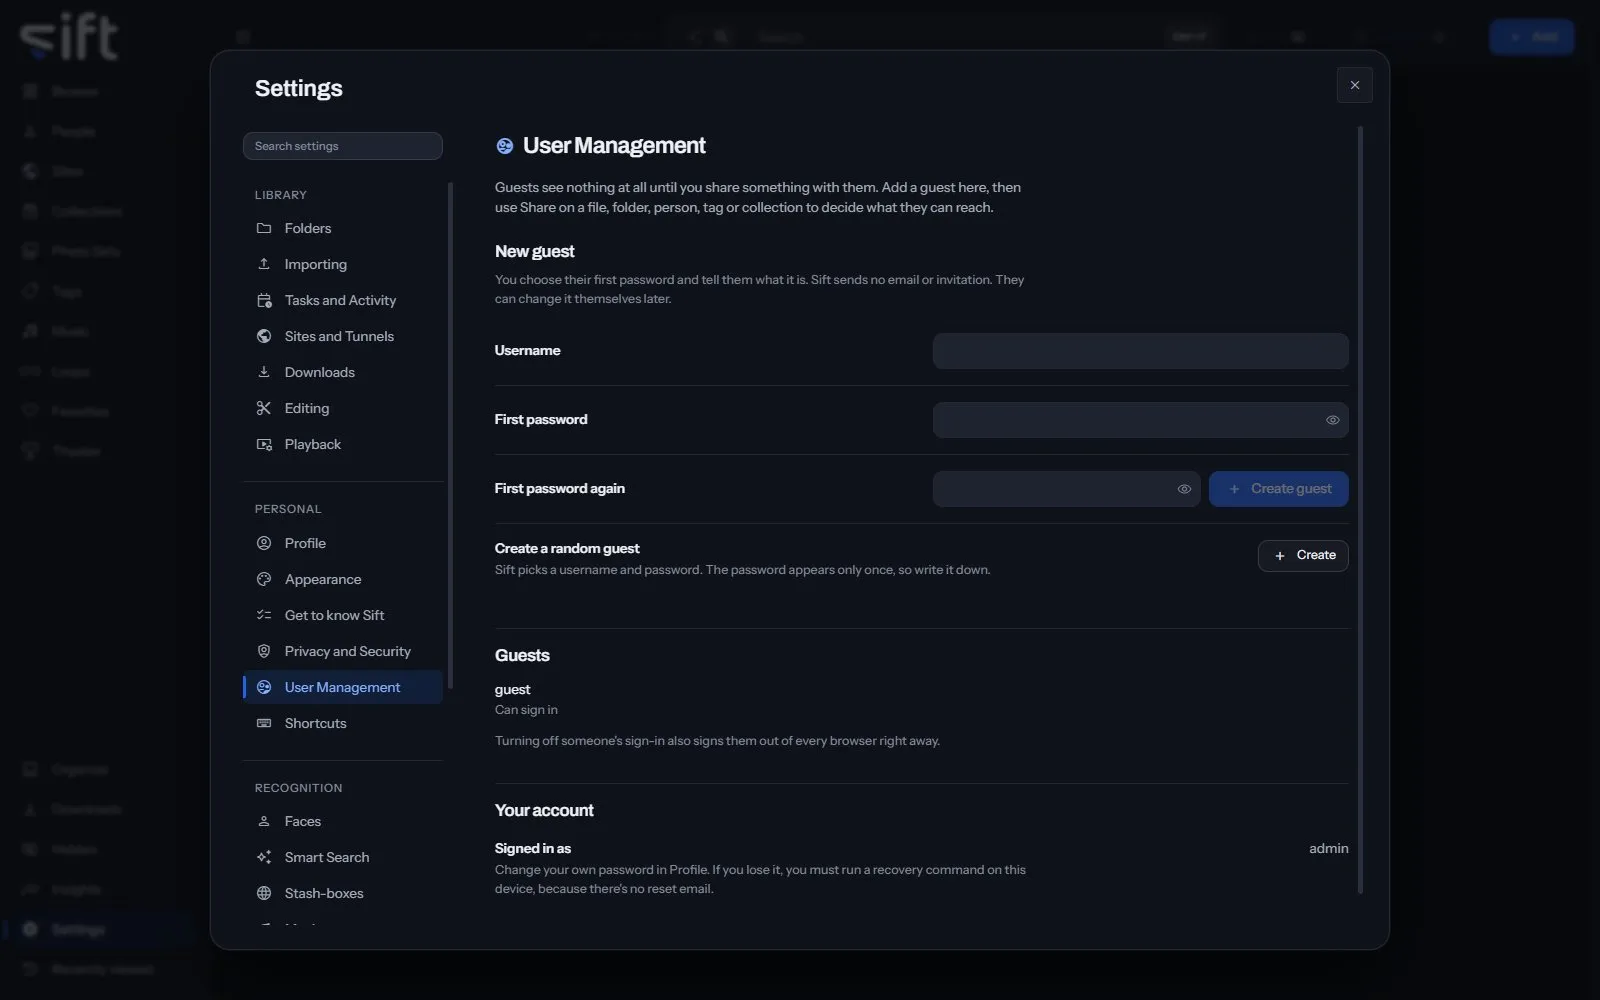Click the "Signed in as" label

pos(533,849)
